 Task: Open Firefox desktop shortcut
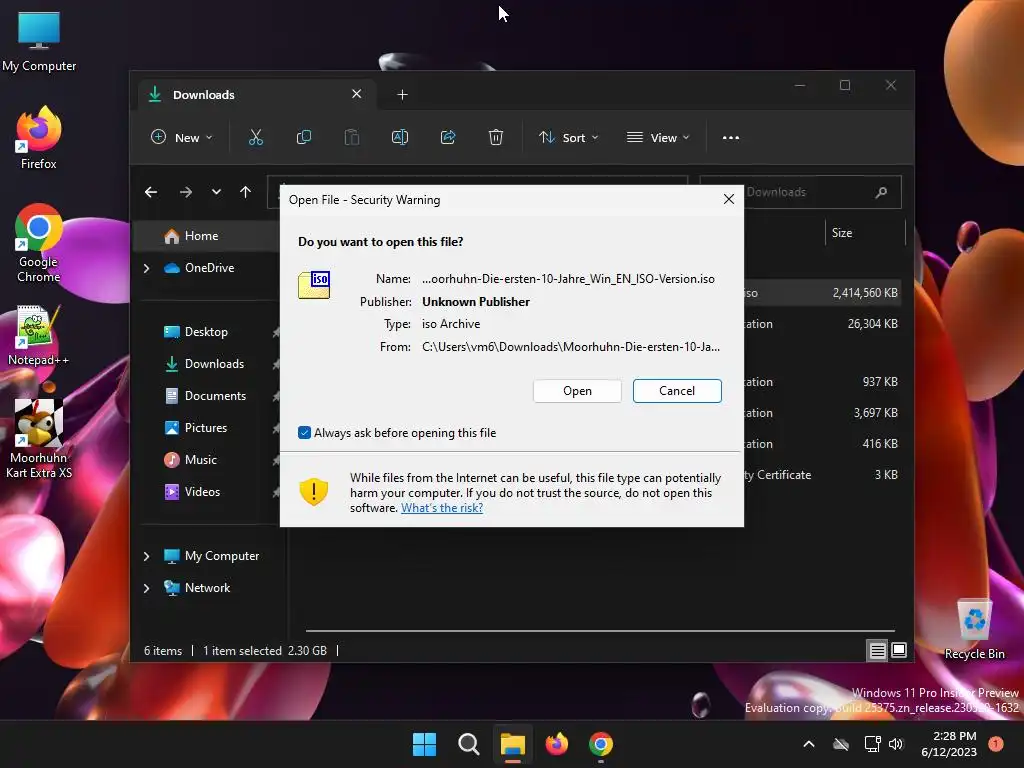point(39,138)
